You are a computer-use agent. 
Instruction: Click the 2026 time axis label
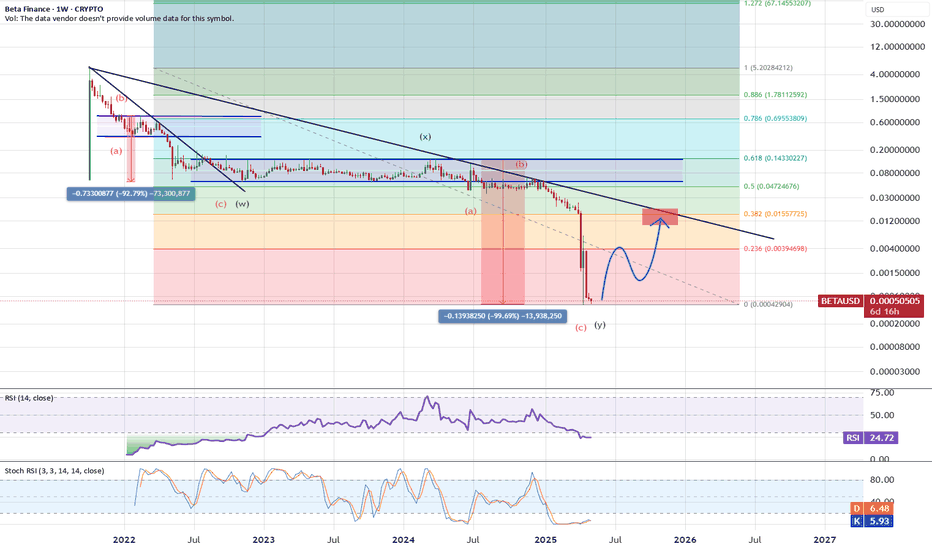click(x=685, y=540)
